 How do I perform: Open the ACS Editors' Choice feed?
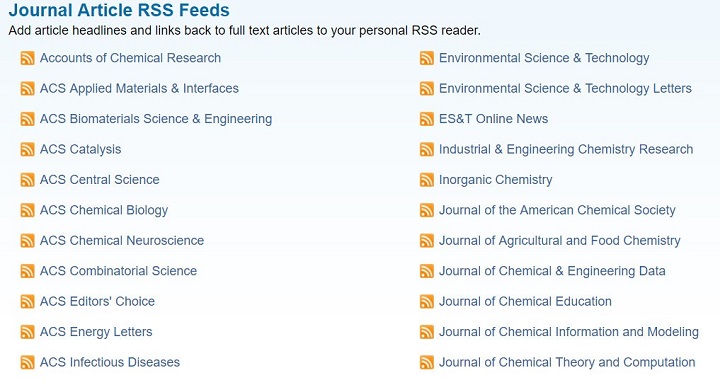pos(97,301)
